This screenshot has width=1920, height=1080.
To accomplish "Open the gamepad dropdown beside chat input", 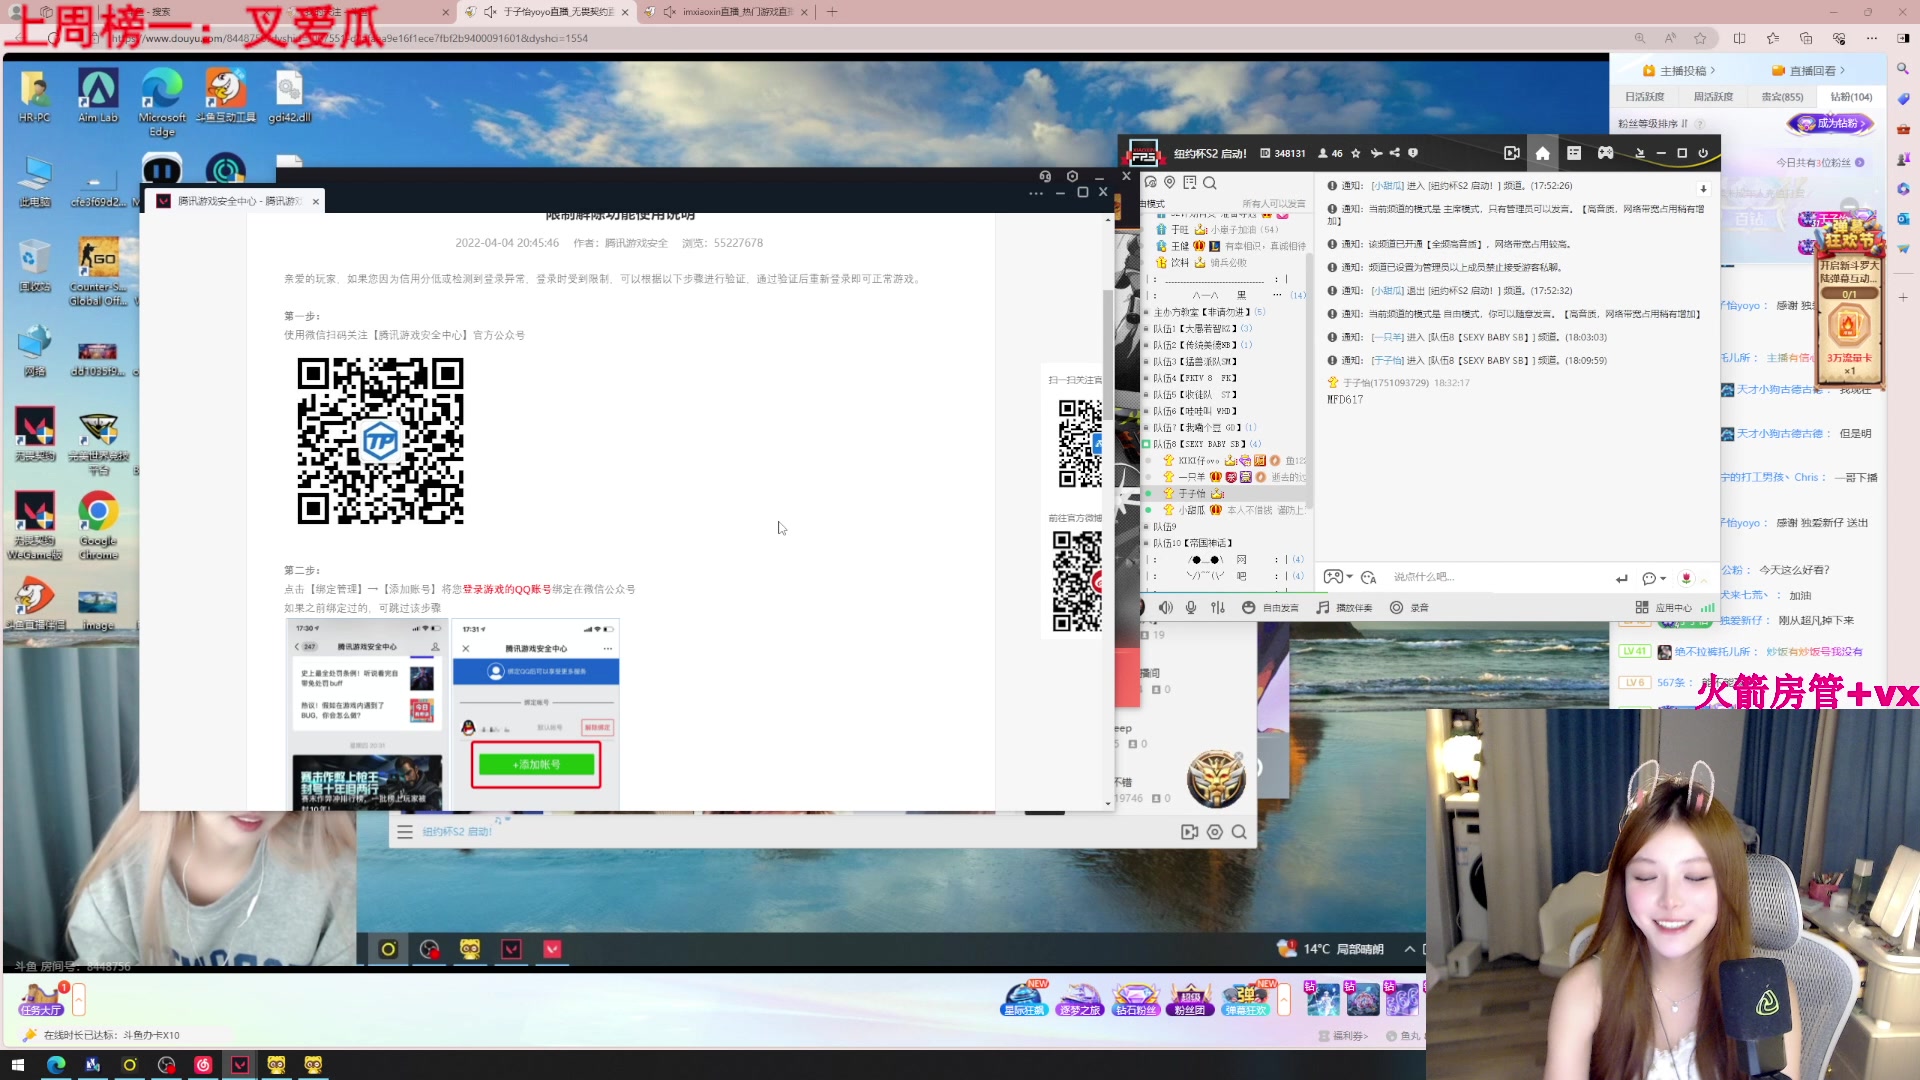I will [1338, 577].
